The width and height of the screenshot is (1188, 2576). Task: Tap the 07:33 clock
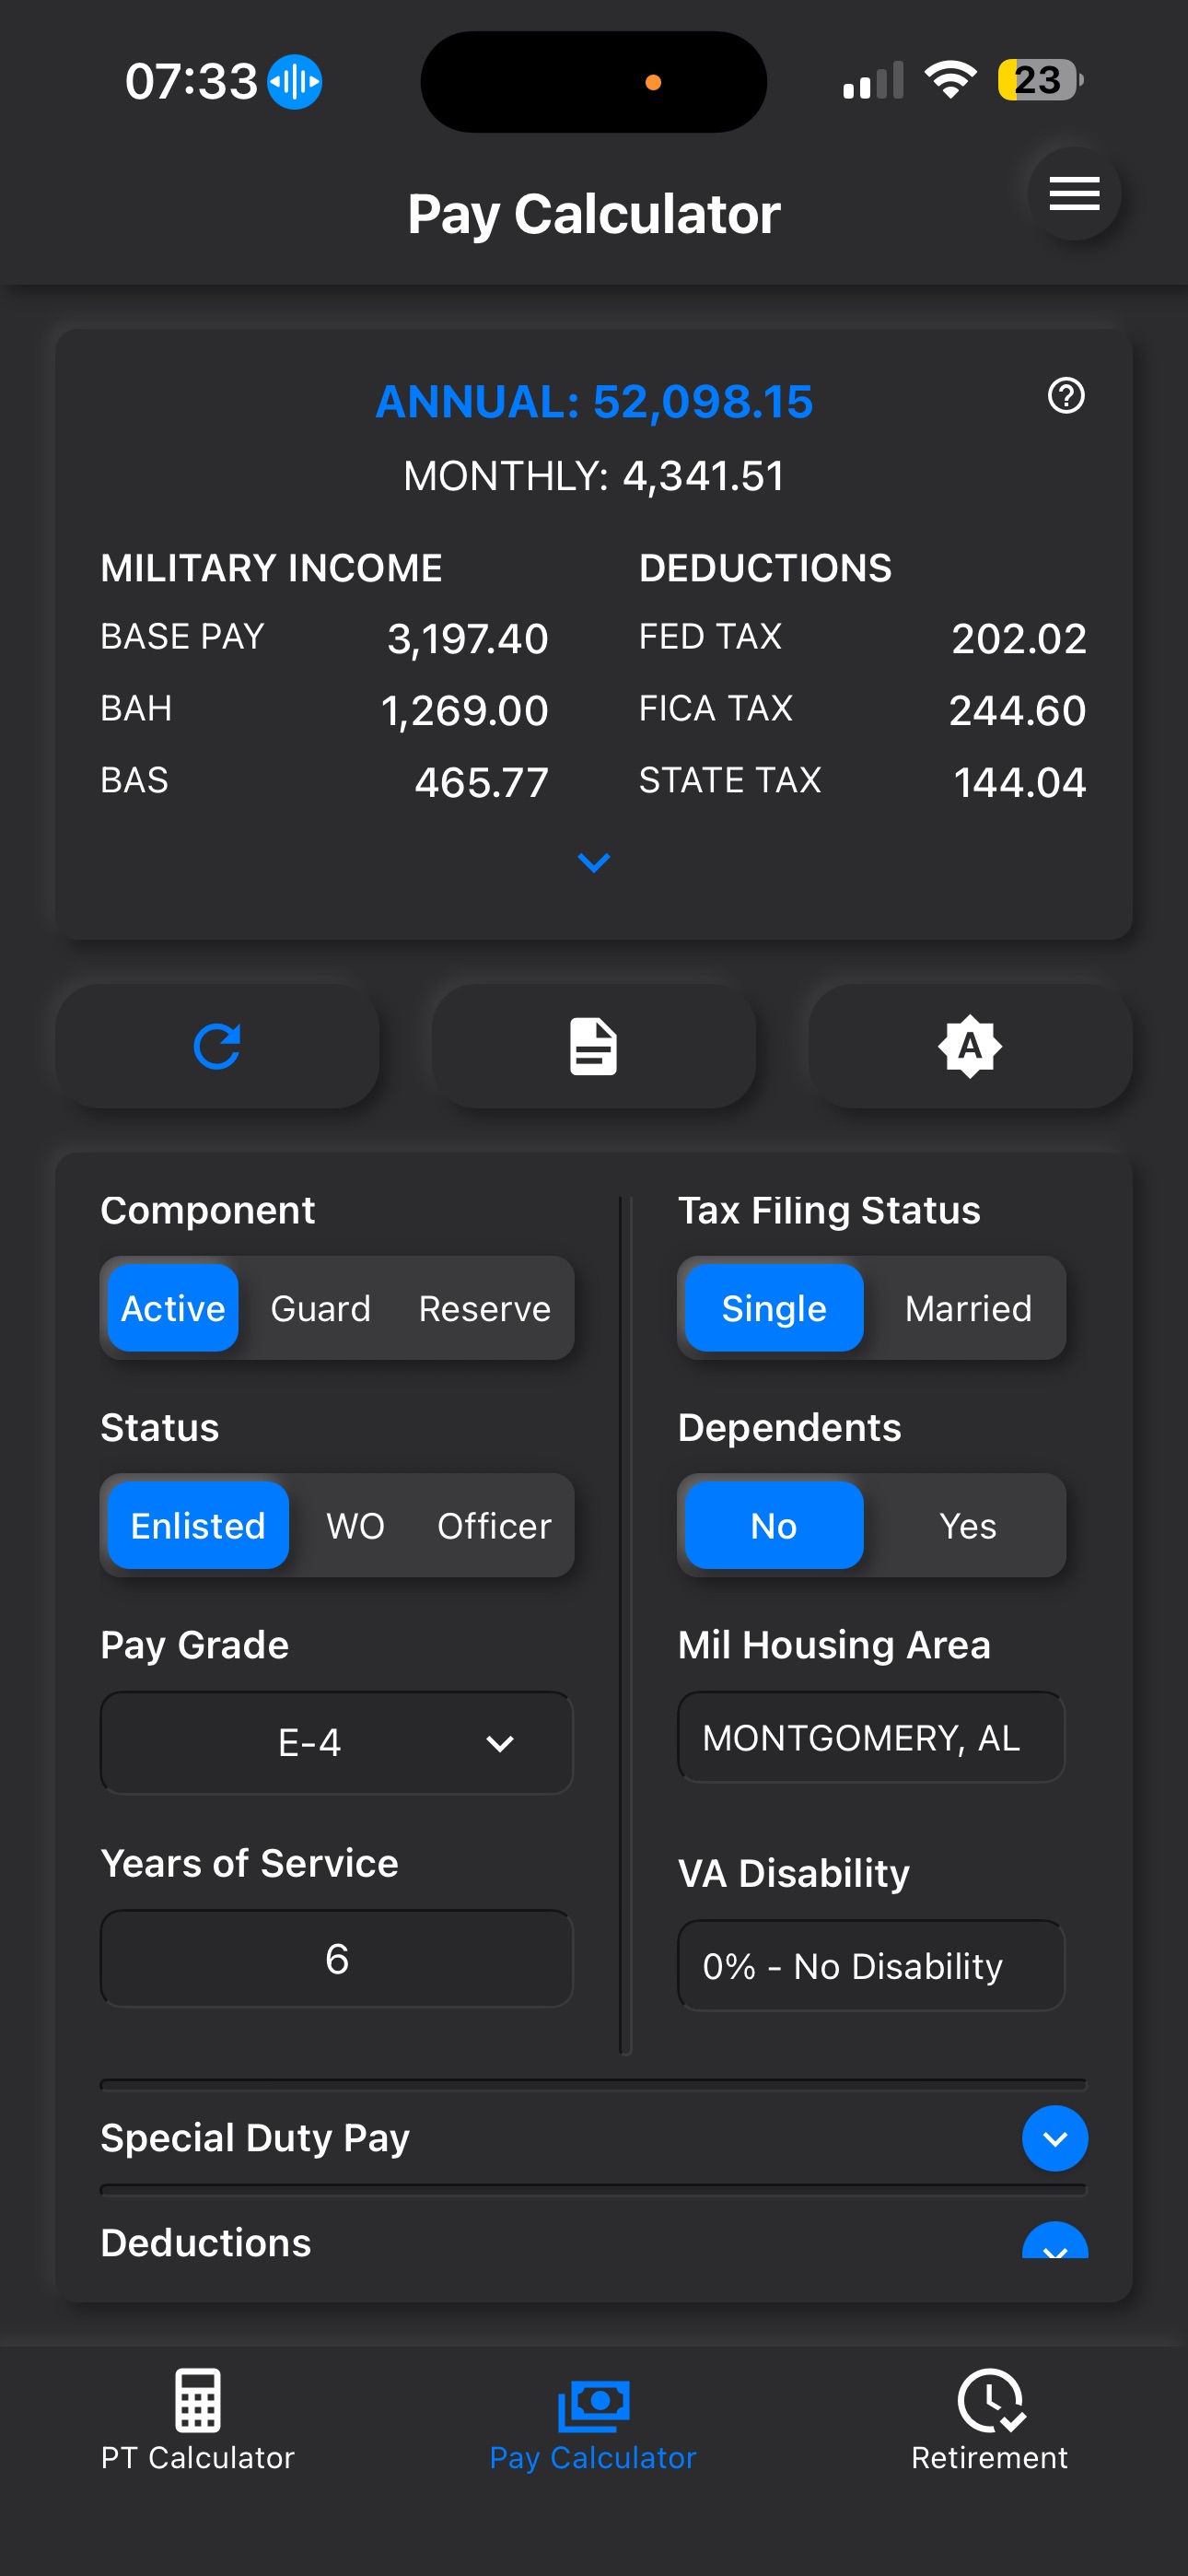pyautogui.click(x=191, y=81)
